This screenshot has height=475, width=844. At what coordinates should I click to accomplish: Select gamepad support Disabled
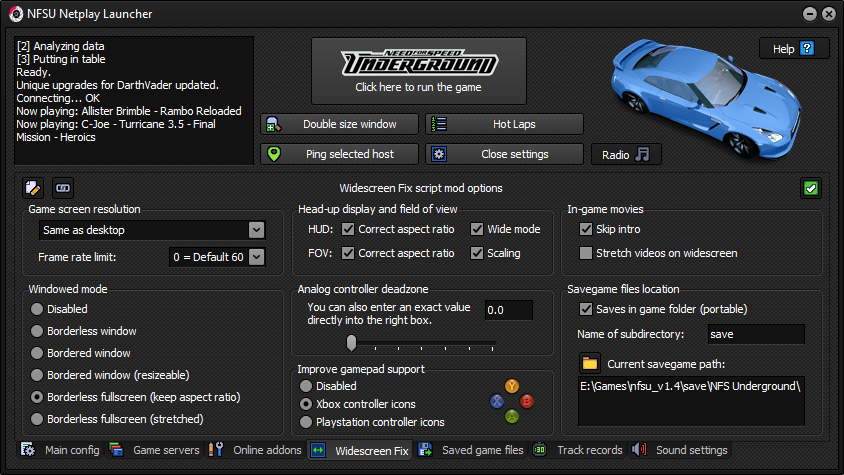[x=306, y=386]
